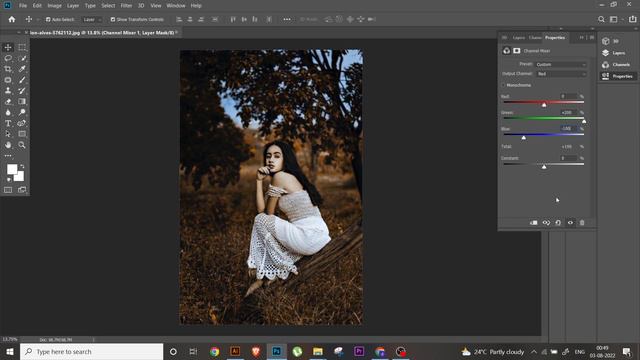Select the Eraser tool
This screenshot has width=640, height=360.
tap(8, 102)
